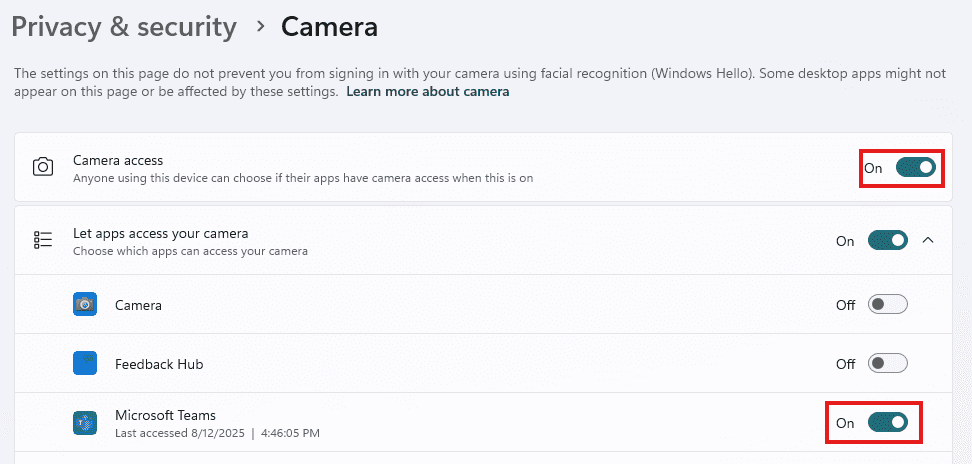Click Anyone using this device description text
972x464 pixels.
tap(303, 178)
